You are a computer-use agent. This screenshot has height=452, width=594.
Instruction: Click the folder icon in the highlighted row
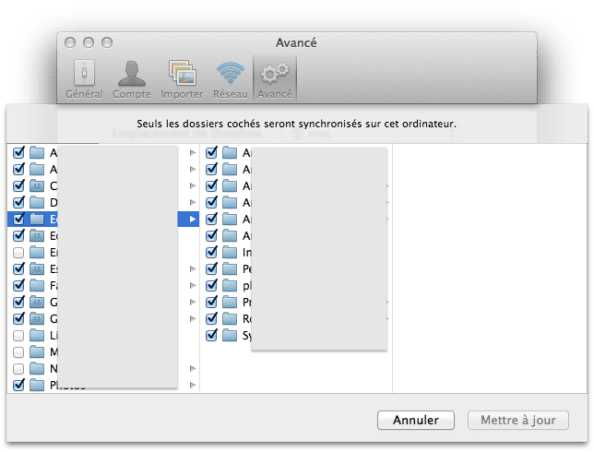tap(37, 219)
